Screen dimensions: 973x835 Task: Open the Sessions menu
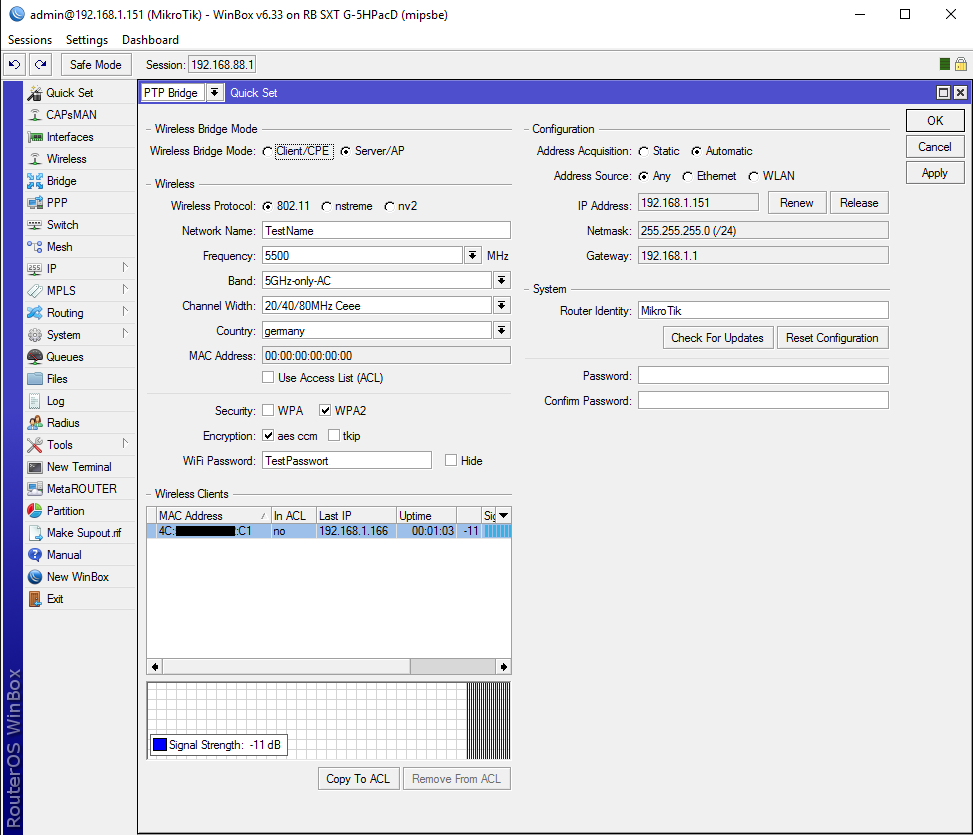[30, 40]
